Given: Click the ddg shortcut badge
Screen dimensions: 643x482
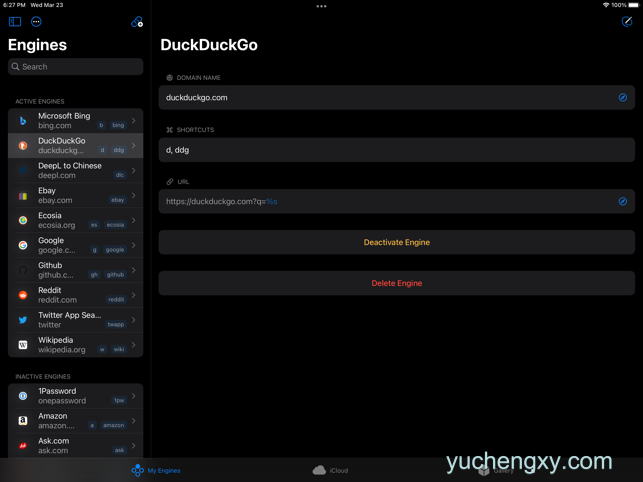Looking at the screenshot, I should 119,150.
